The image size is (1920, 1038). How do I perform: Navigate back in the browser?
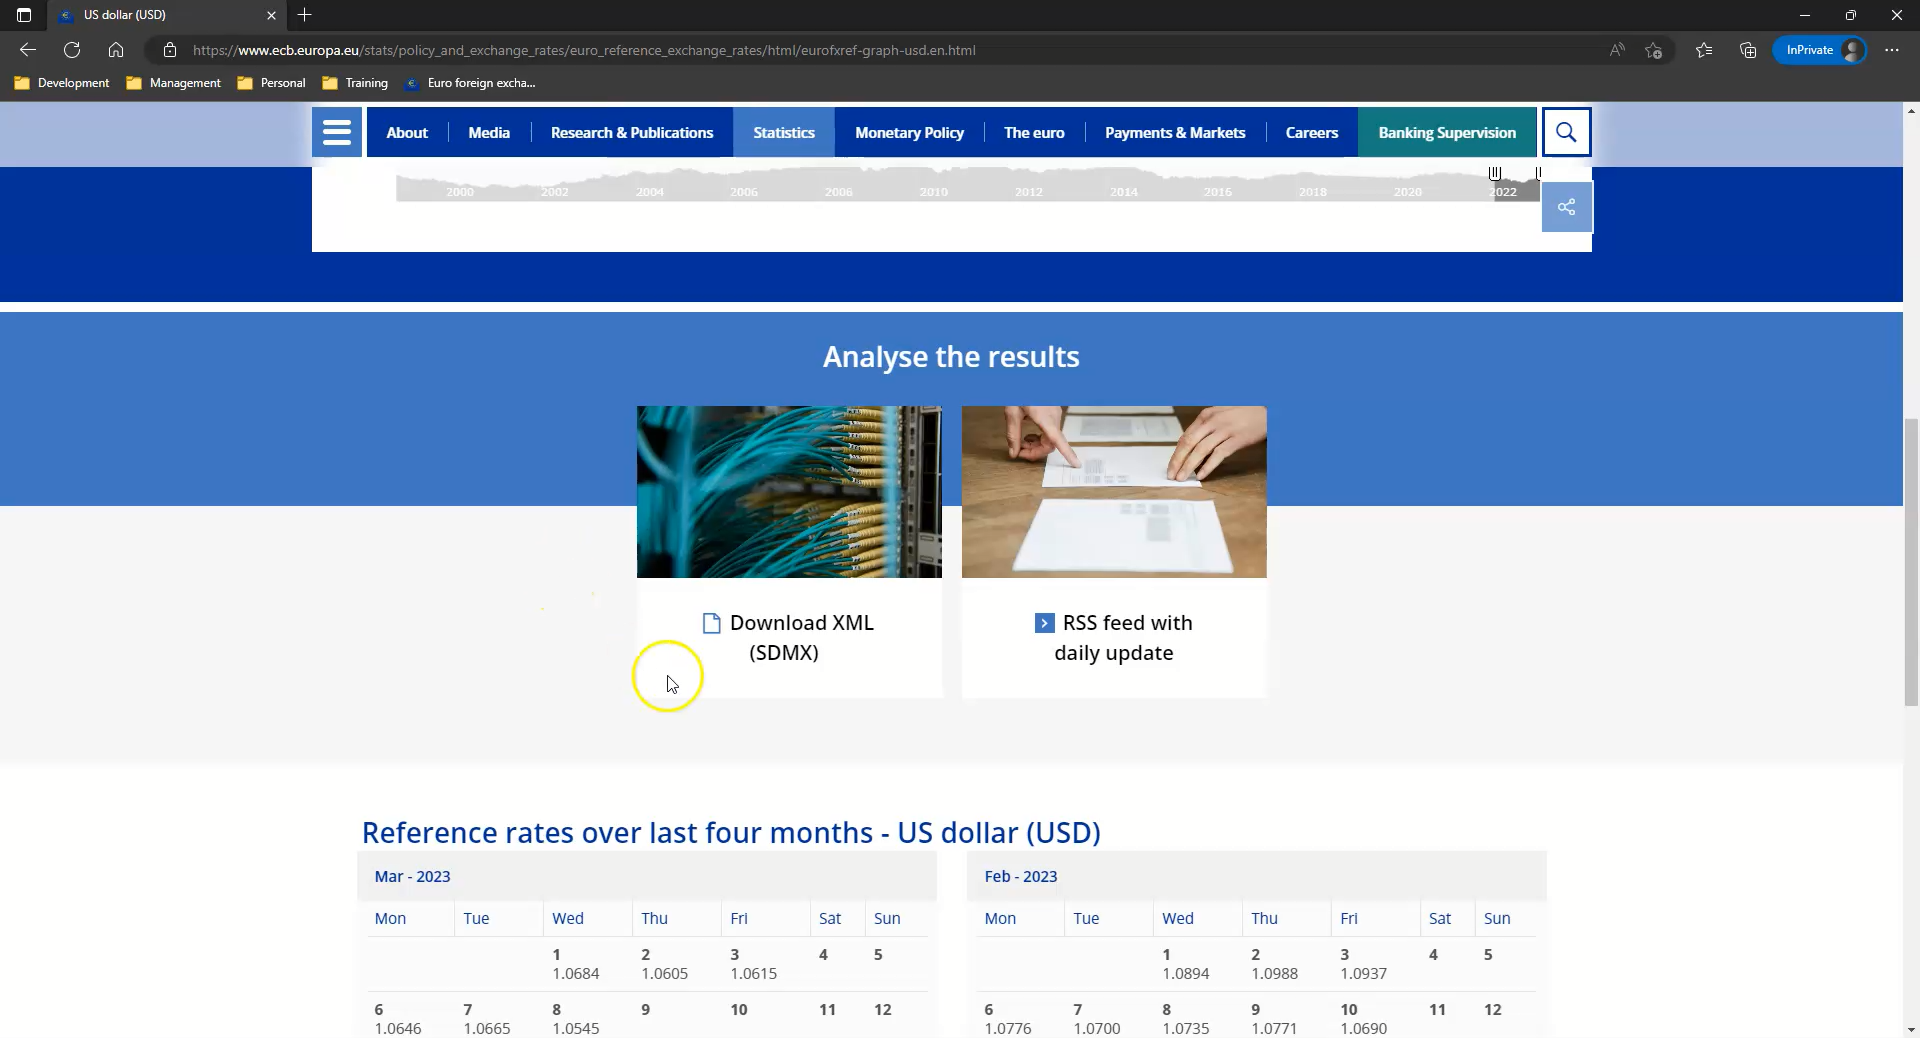click(27, 50)
